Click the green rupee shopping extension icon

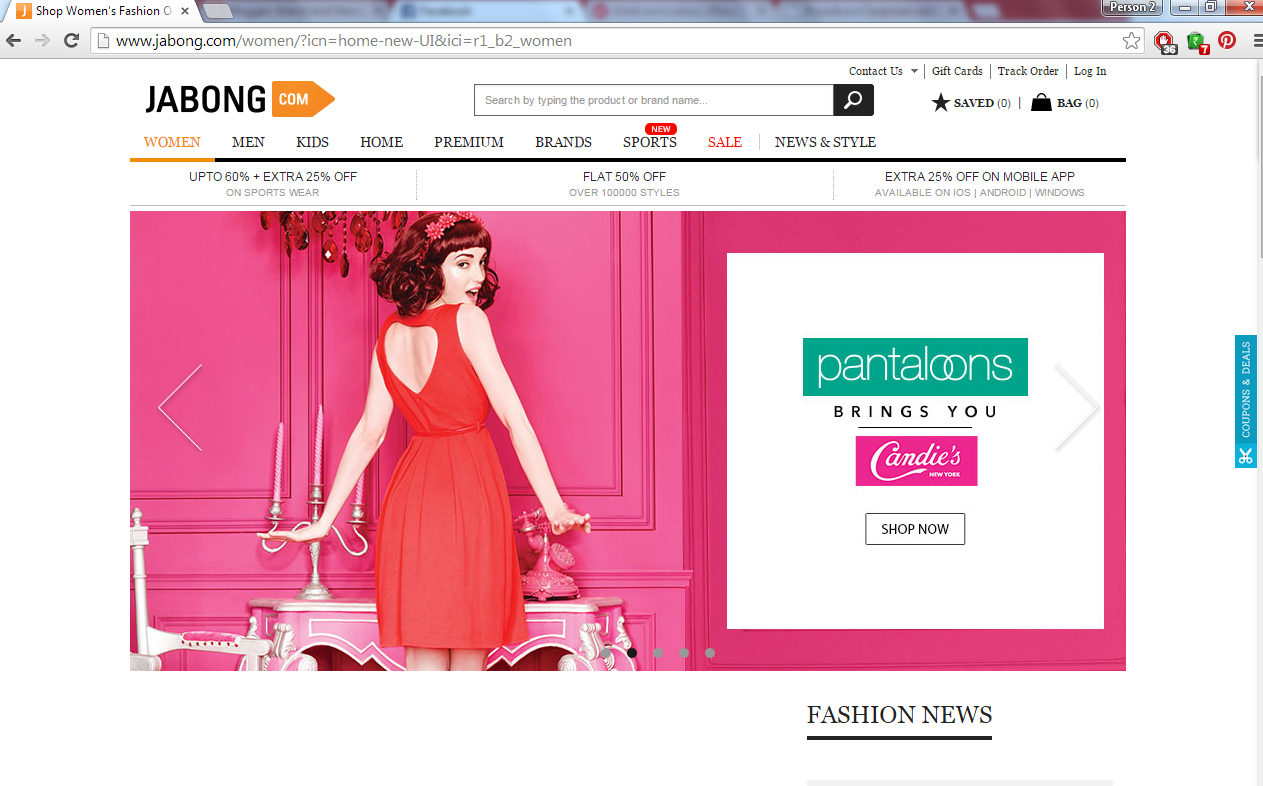(x=1196, y=41)
